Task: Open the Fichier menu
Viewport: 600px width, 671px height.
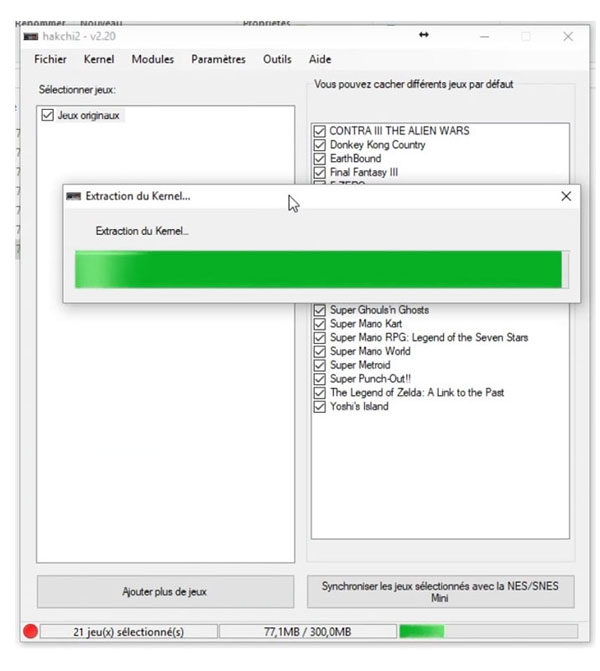Action: click(50, 60)
